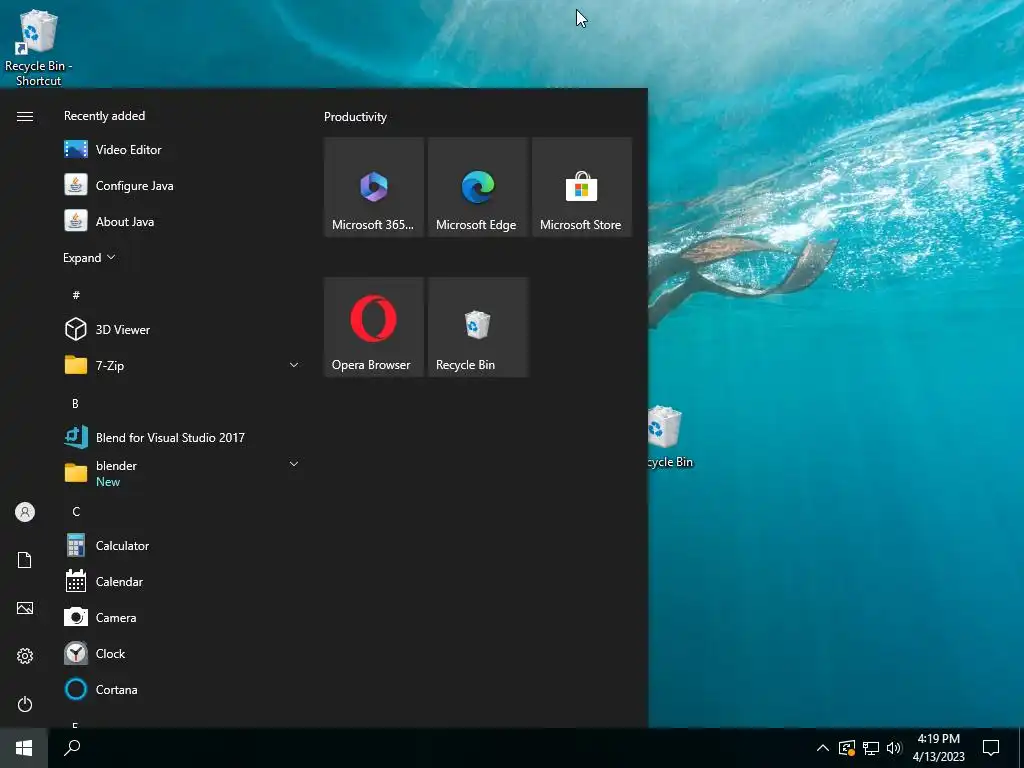Screen dimensions: 1024x768
Task: Expand the recently added list
Action: 89,257
